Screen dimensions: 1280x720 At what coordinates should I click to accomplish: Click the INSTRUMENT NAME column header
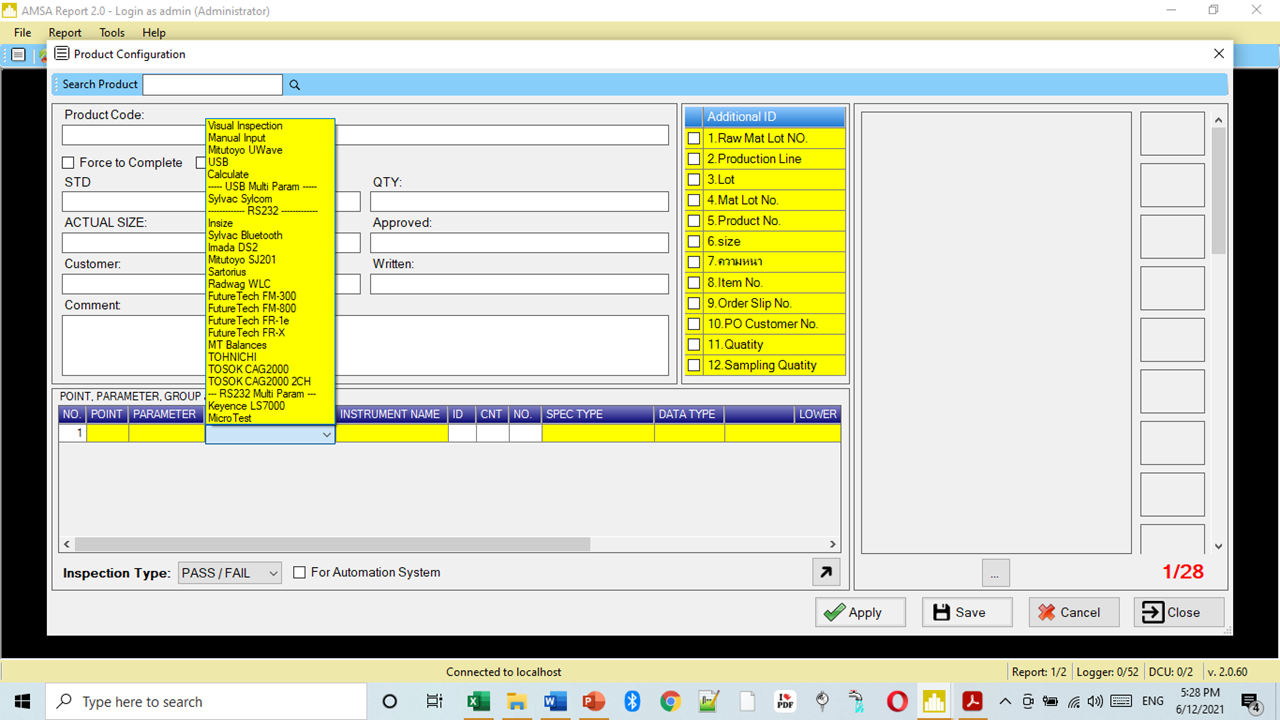coord(391,414)
